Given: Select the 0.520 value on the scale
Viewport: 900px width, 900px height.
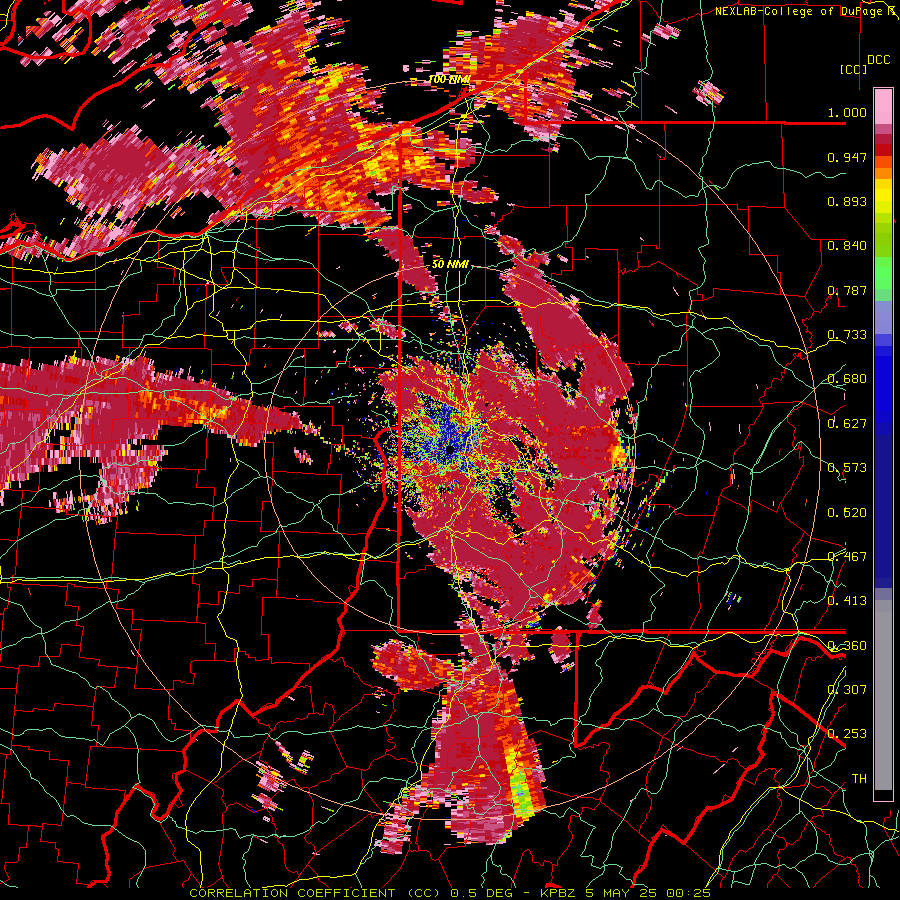Looking at the screenshot, I should pos(847,513).
